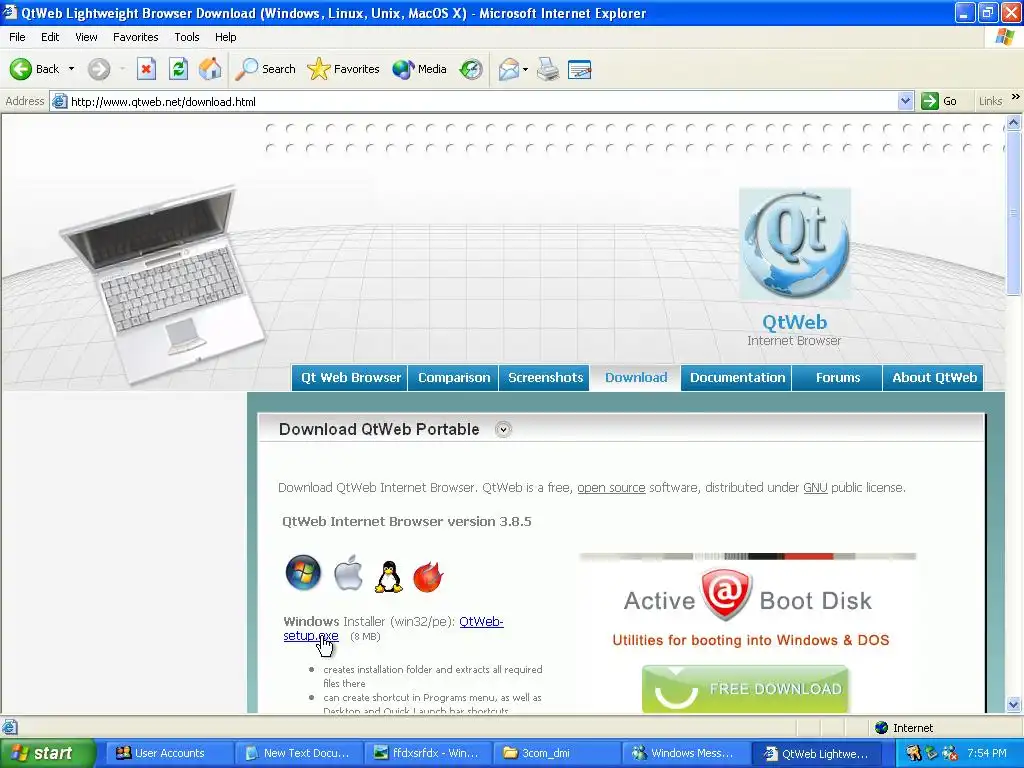
Task: Expand the Links toolbar chevron
Action: (x=1016, y=97)
